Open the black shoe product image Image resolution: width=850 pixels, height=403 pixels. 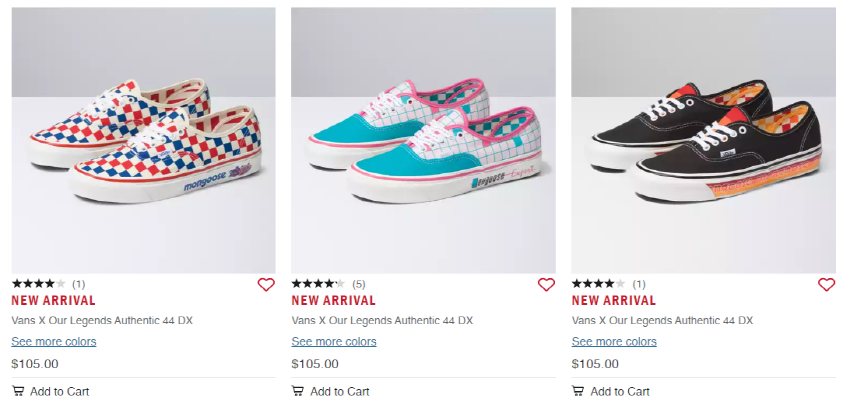704,140
